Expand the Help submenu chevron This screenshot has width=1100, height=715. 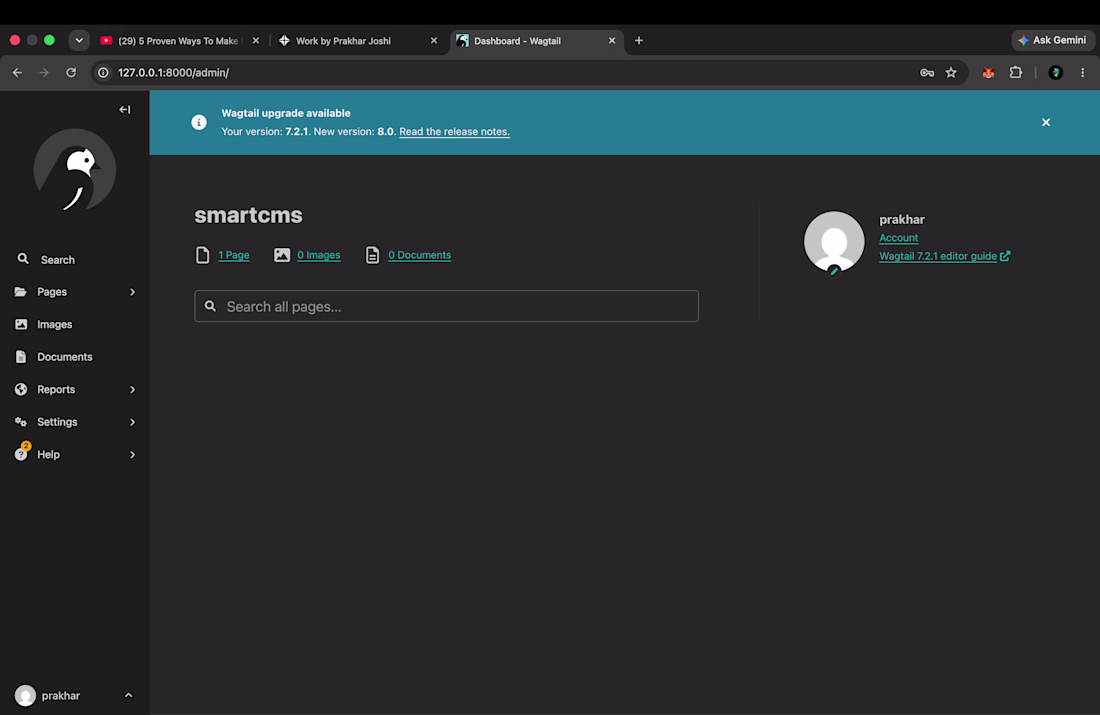point(133,455)
